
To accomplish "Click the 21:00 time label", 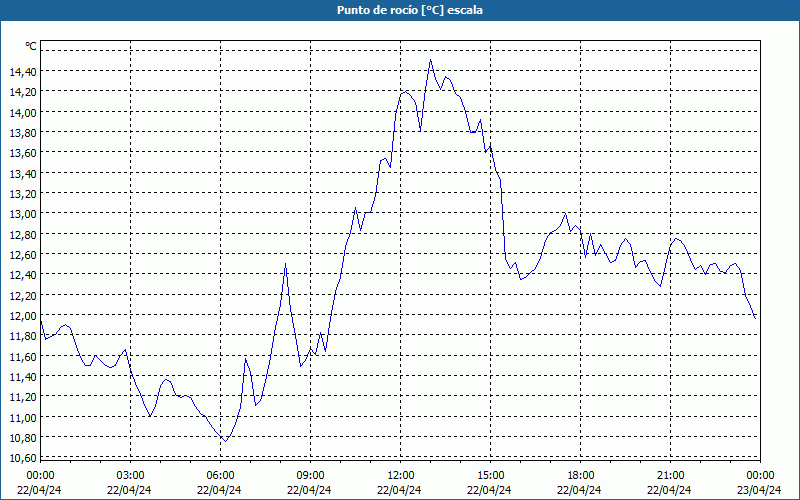I will [670, 476].
